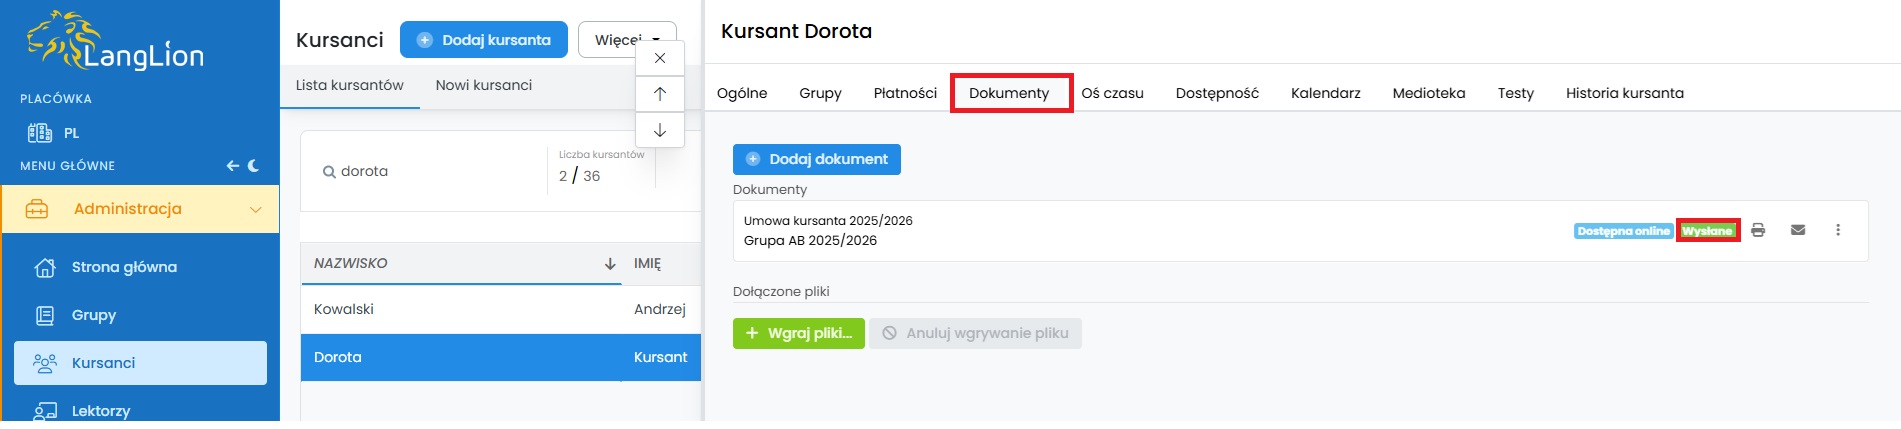Jump to previous result with up arrow
Viewport: 1901px width, 429px height.
(660, 94)
